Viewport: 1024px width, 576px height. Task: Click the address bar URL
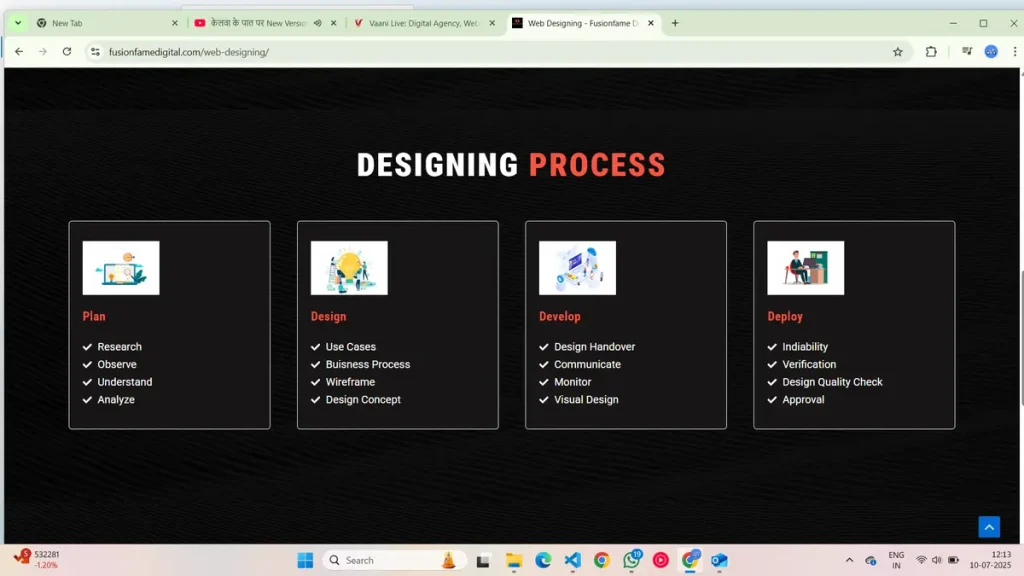coord(189,52)
